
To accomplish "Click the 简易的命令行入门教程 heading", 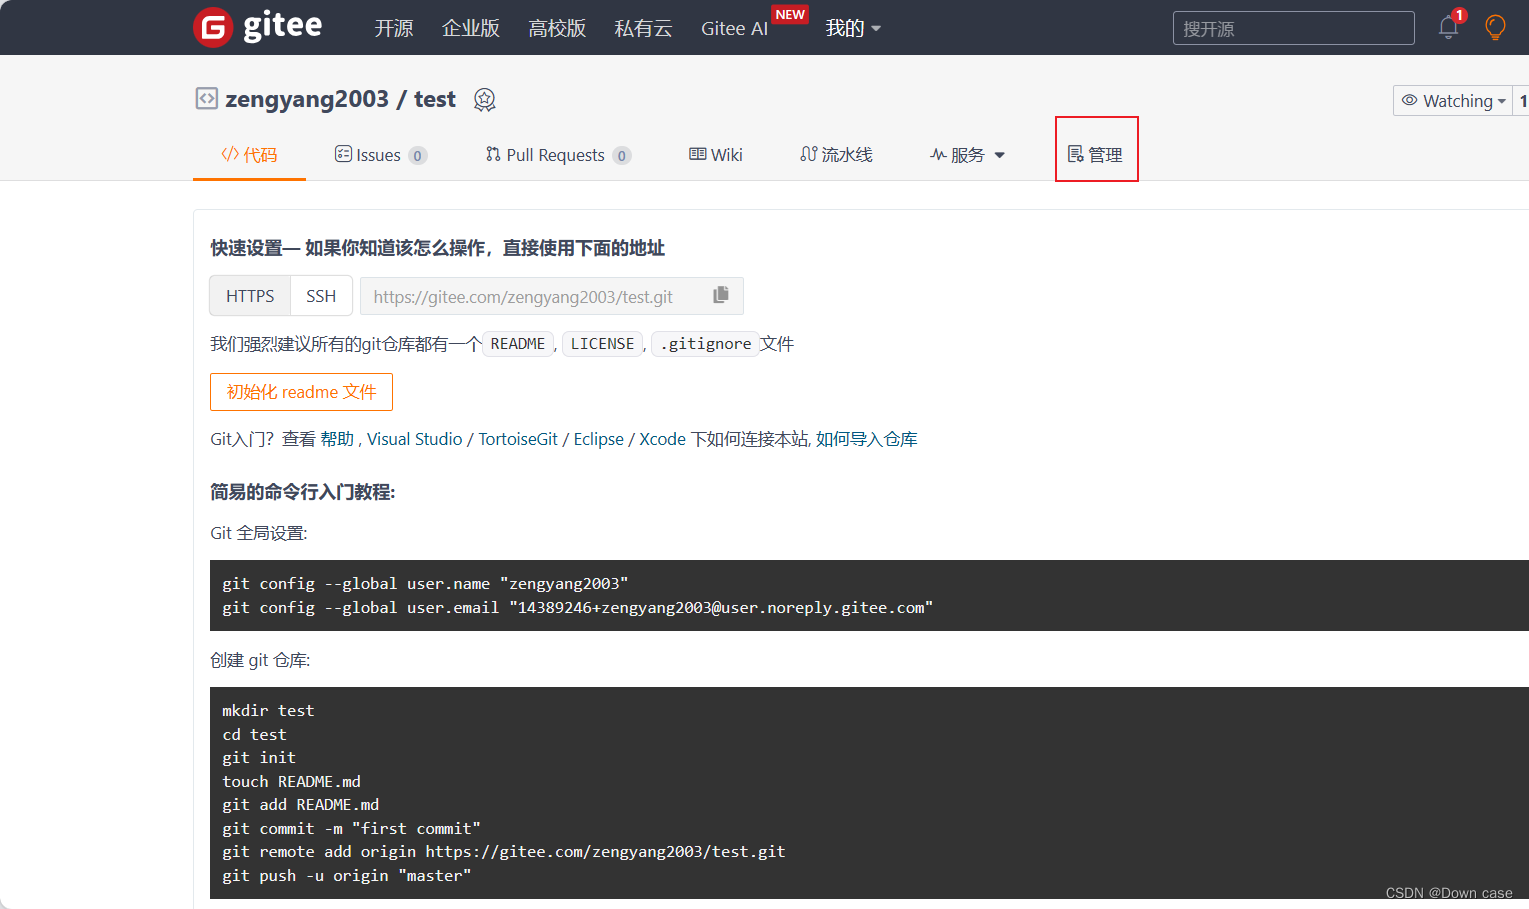I will point(303,492).
